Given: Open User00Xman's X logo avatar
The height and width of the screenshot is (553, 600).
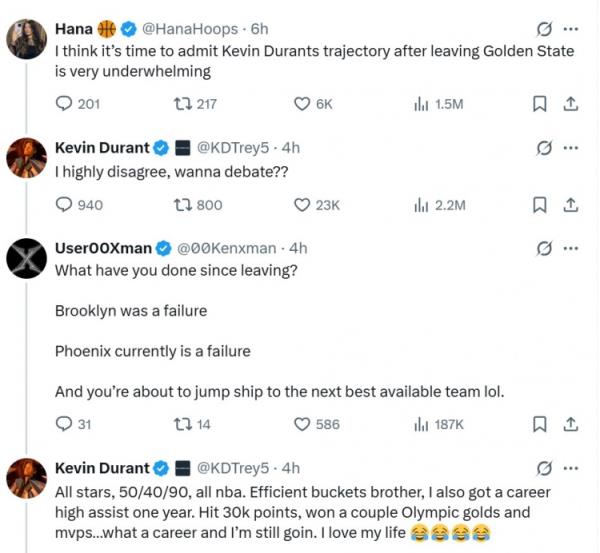Looking at the screenshot, I should tap(26, 258).
